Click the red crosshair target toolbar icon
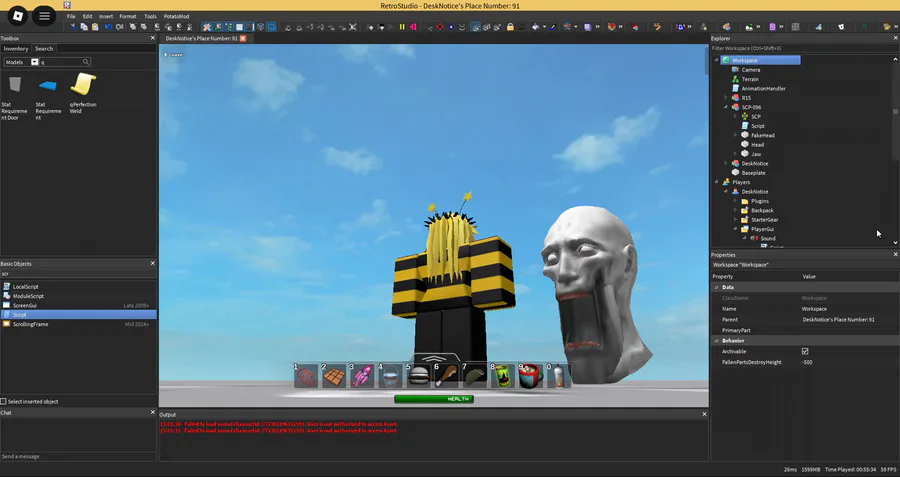 click(x=440, y=26)
